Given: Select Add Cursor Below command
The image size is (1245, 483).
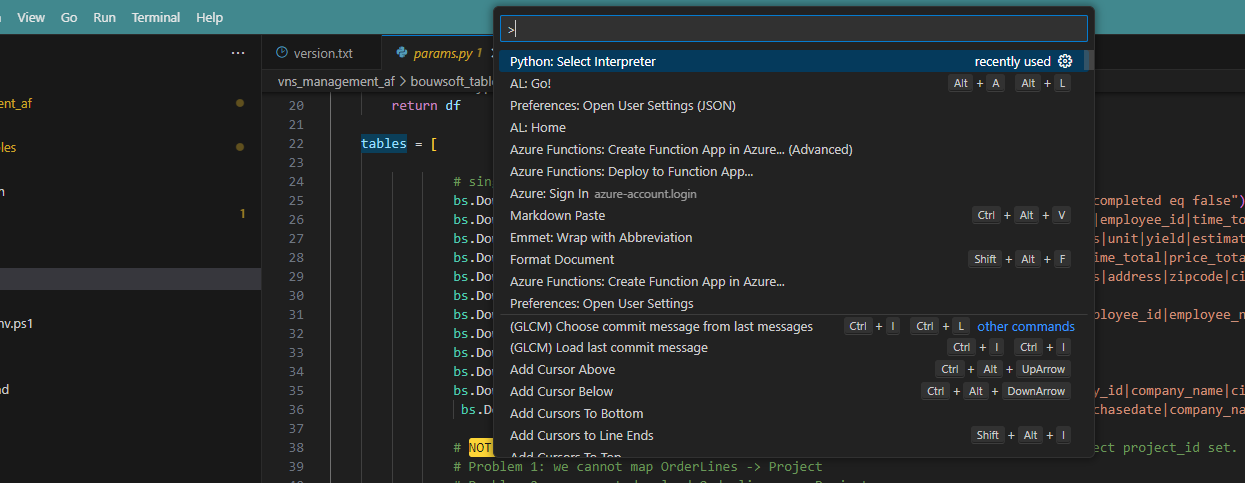Looking at the screenshot, I should [793, 391].
